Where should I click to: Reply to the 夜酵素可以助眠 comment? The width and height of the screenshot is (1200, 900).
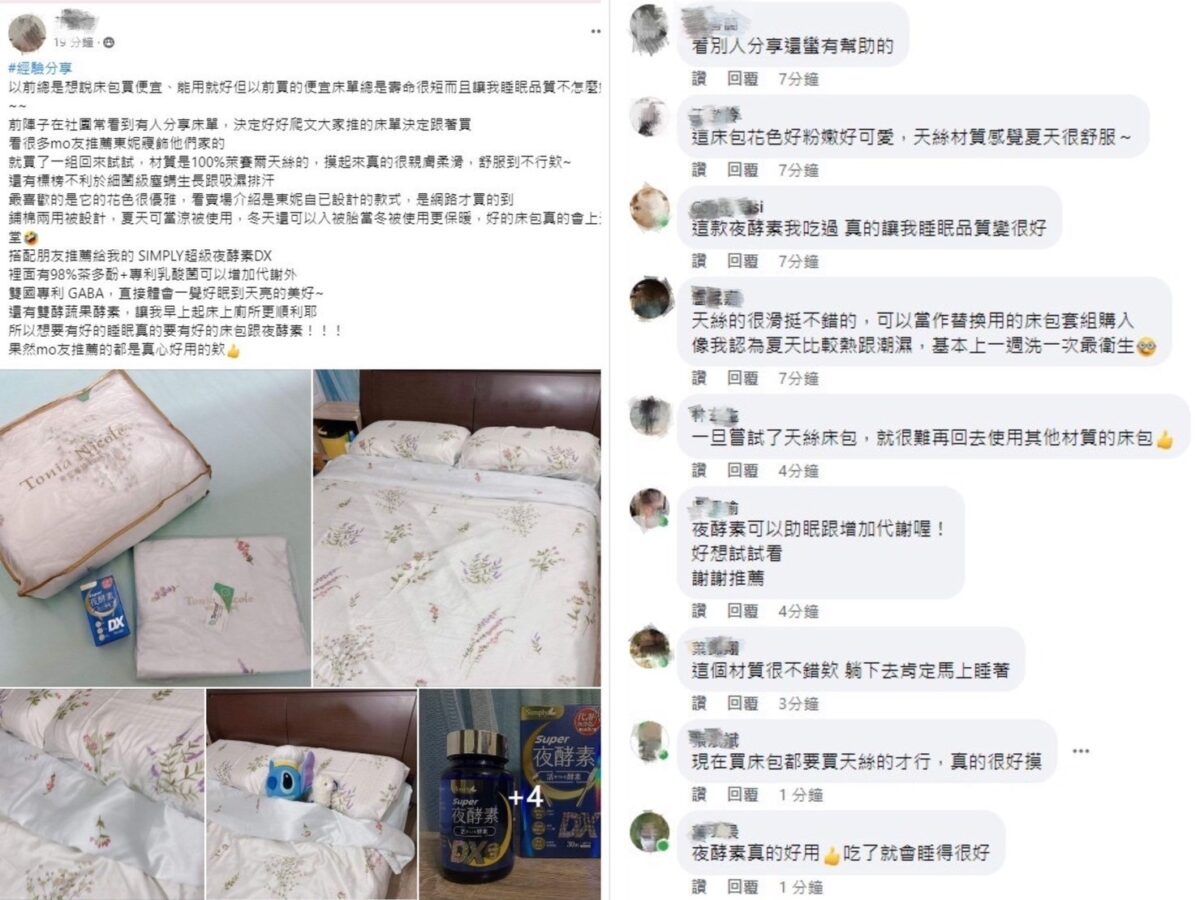pyautogui.click(x=743, y=610)
